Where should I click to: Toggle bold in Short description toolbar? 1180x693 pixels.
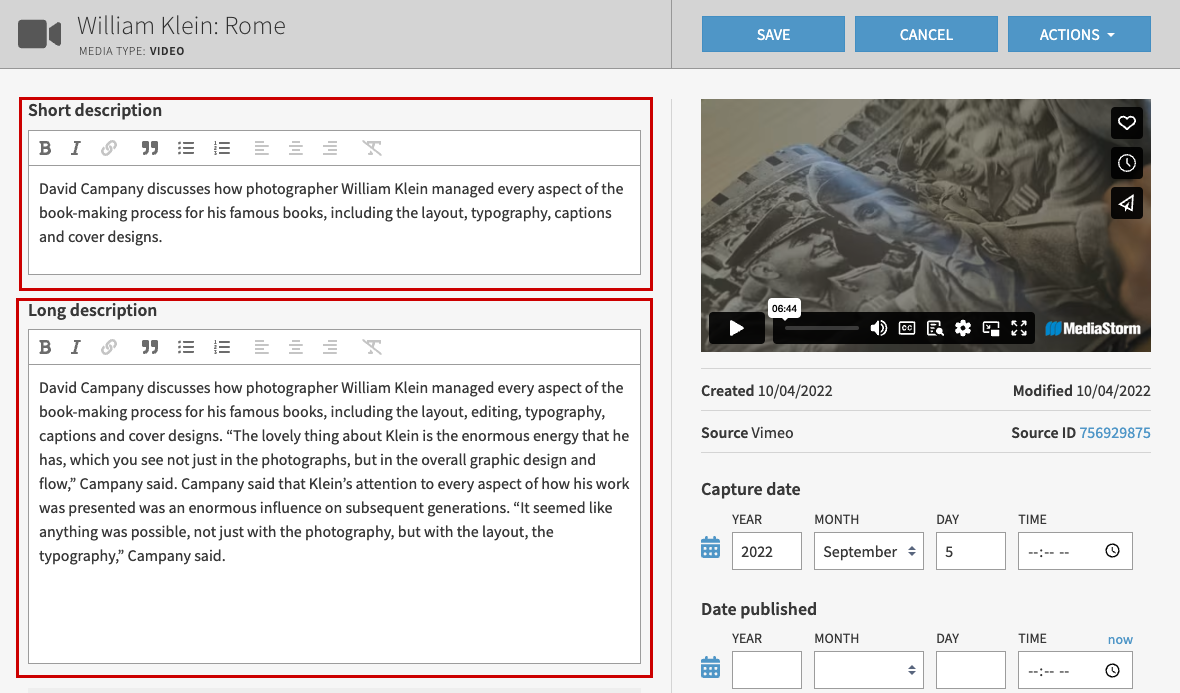[45, 148]
